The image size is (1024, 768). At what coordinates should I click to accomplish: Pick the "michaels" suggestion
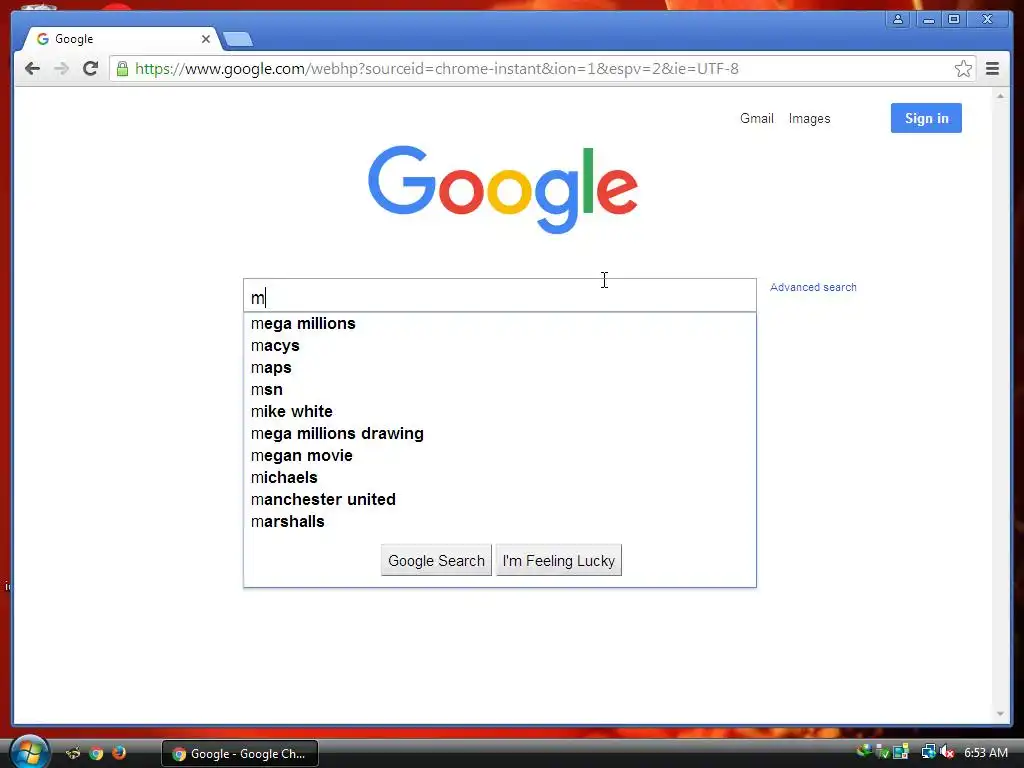tap(500, 477)
